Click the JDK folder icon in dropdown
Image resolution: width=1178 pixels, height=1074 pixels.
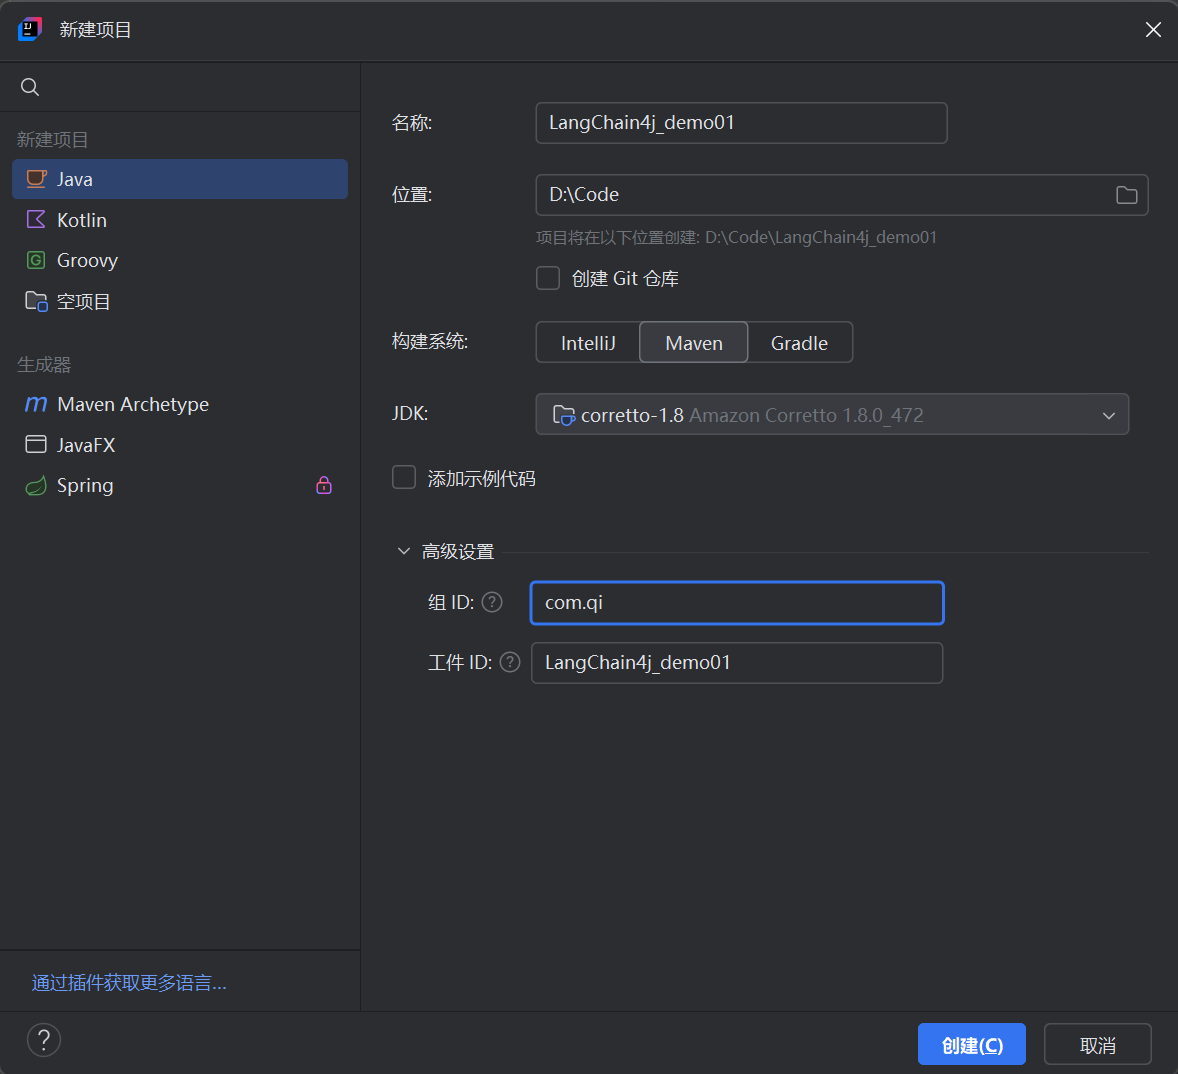tap(564, 415)
